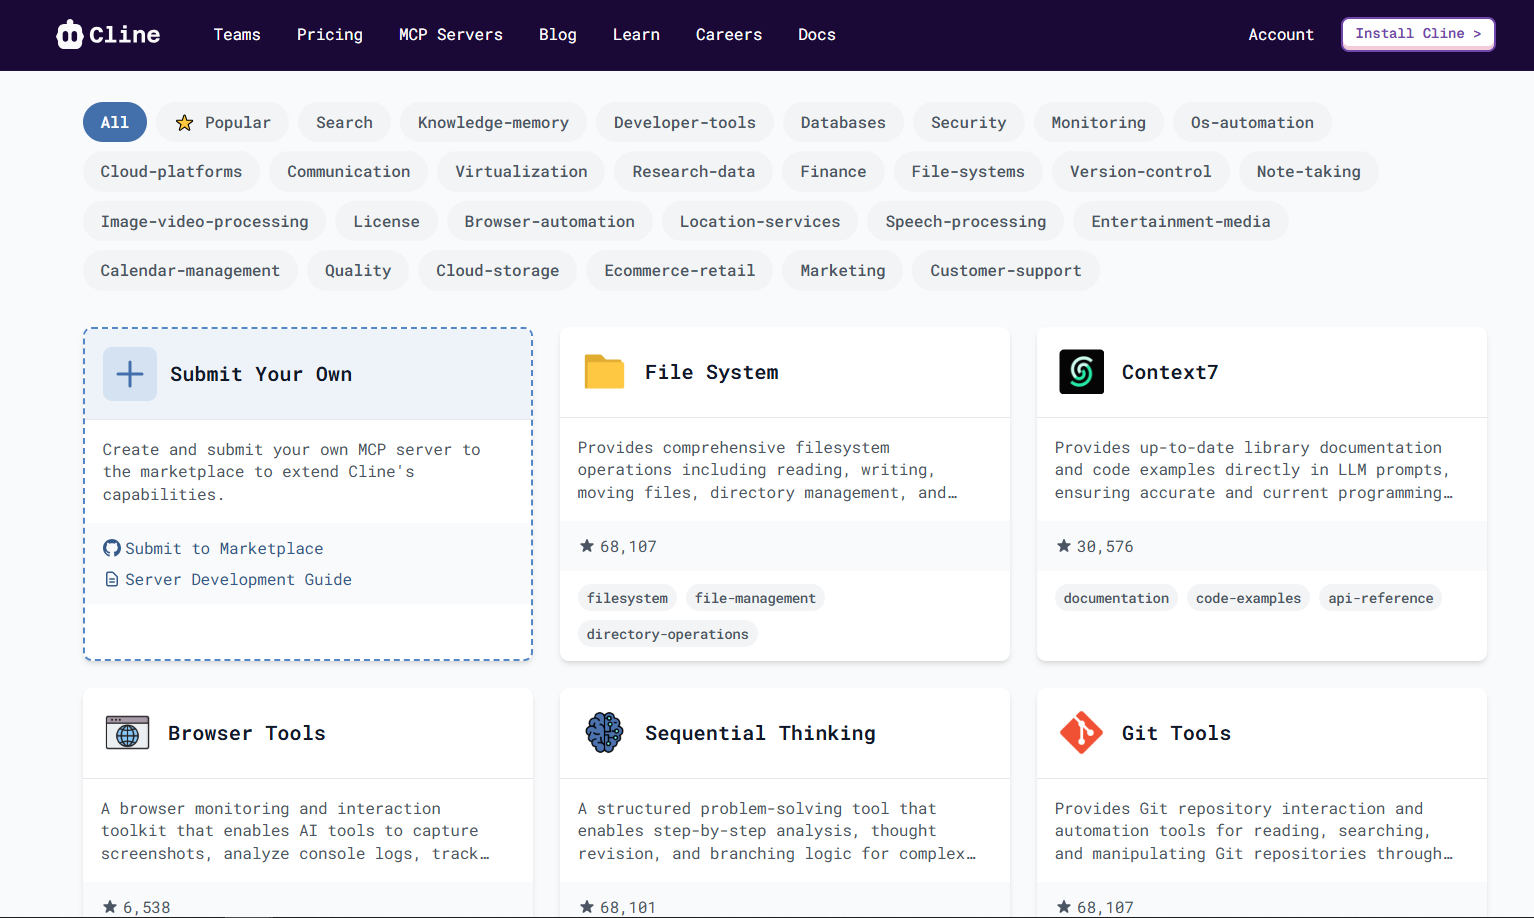Filter by License category
This screenshot has height=918, width=1534.
tap(386, 221)
